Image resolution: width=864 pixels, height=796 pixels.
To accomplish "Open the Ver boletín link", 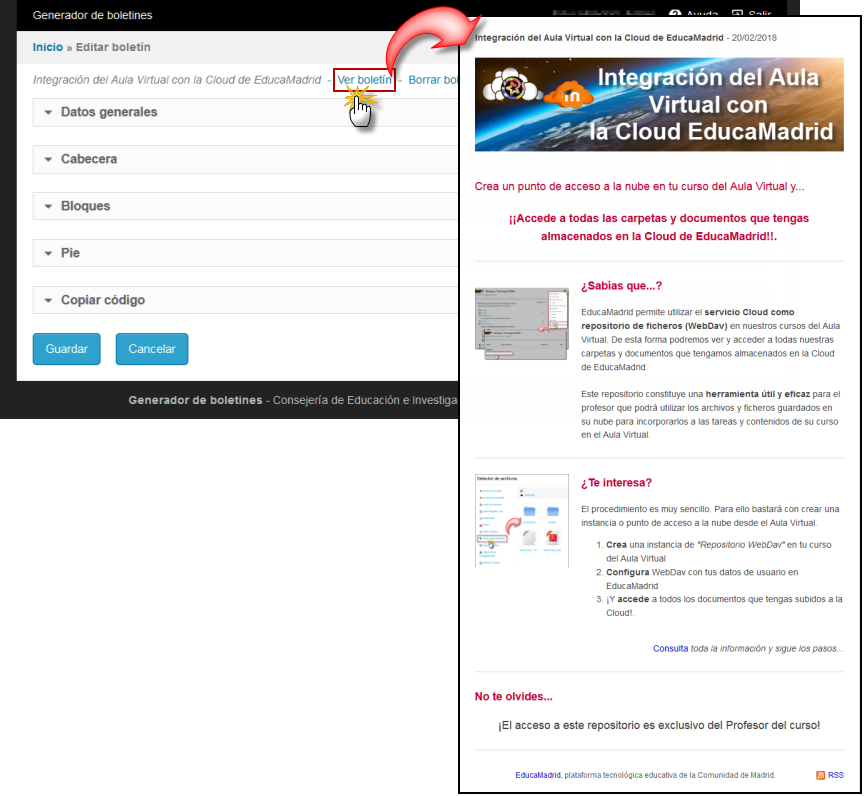I will [364, 80].
